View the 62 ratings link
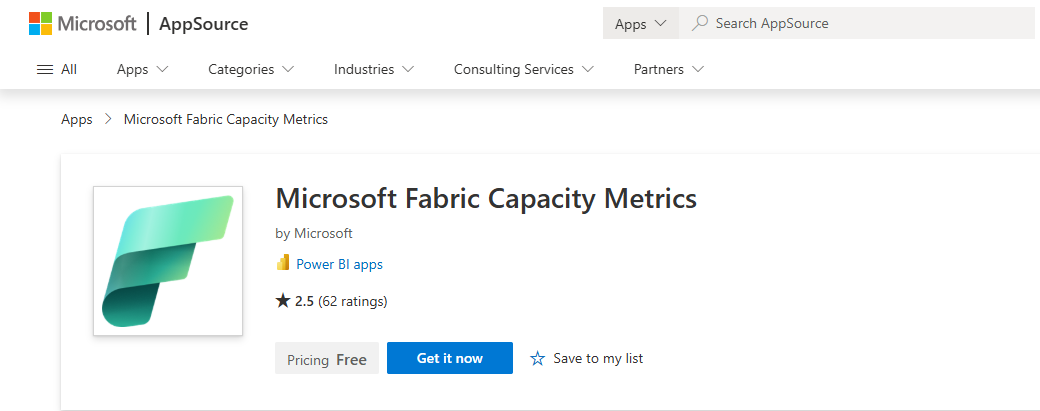Screen dimensions: 1040x411 (x=353, y=301)
